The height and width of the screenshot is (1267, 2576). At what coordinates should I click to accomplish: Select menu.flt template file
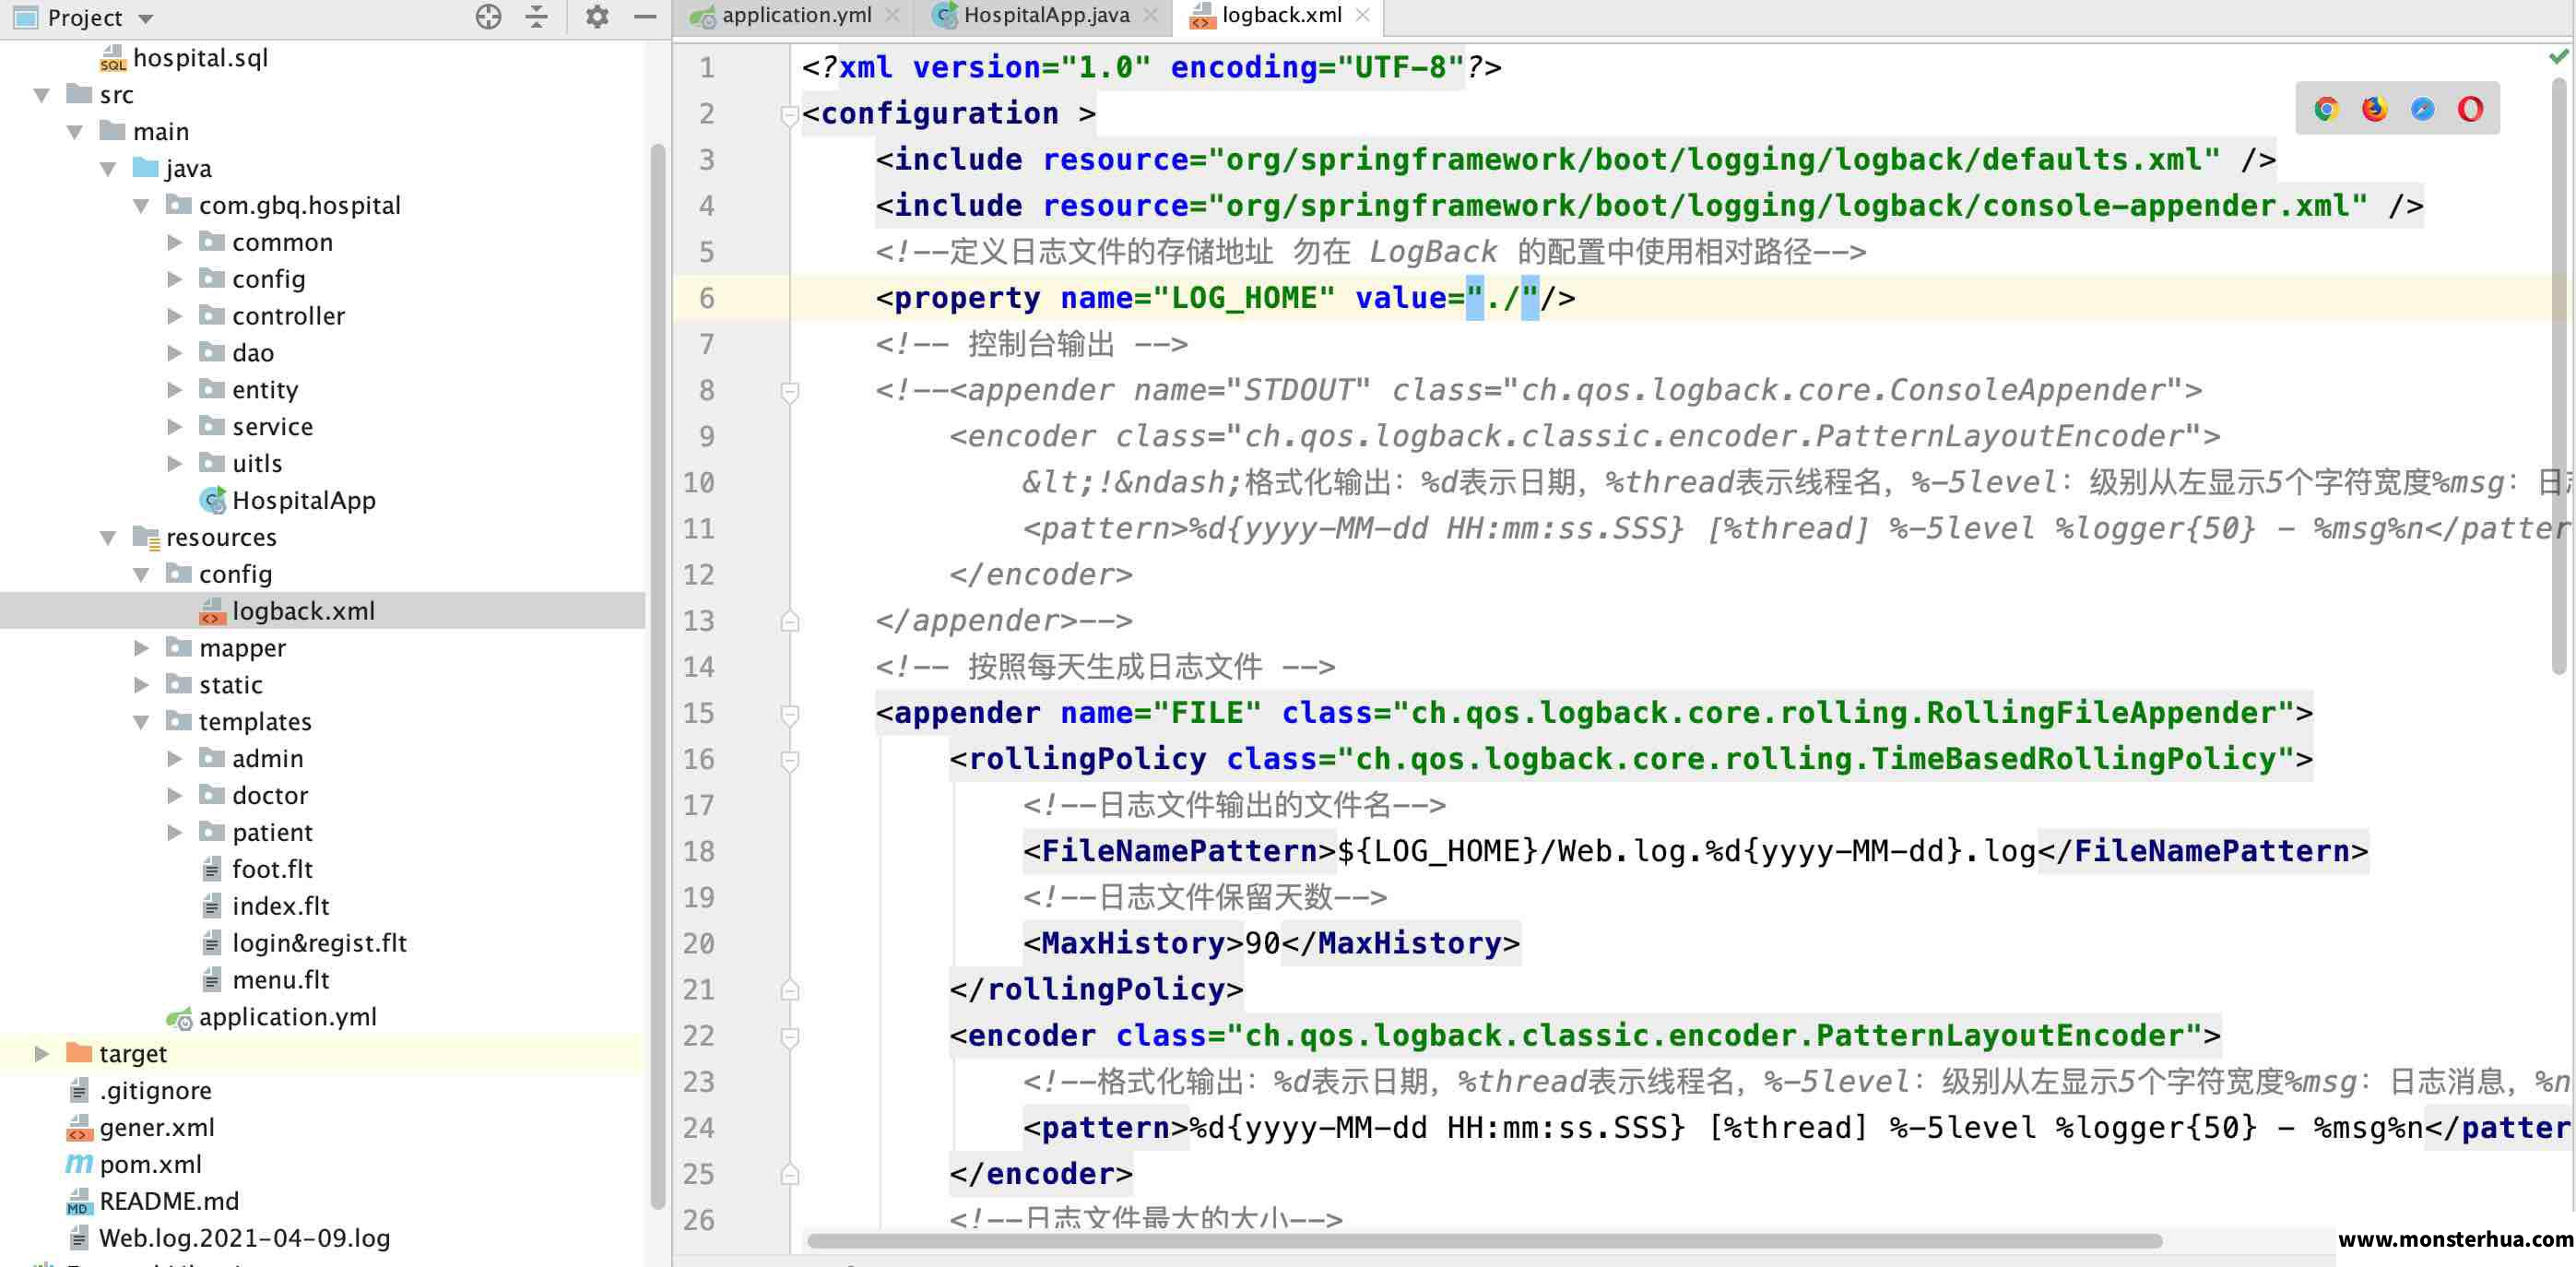tap(281, 980)
